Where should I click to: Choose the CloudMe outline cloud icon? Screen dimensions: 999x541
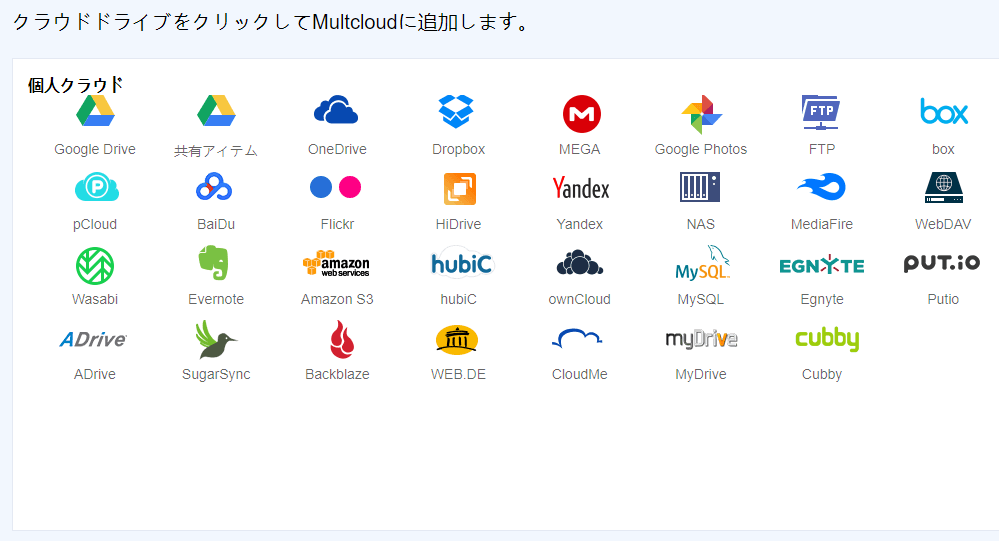click(577, 338)
